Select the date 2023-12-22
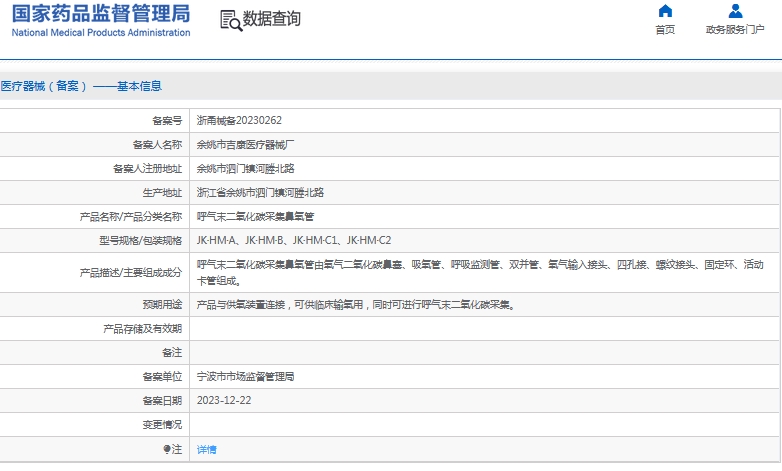The image size is (782, 471). pos(224,401)
